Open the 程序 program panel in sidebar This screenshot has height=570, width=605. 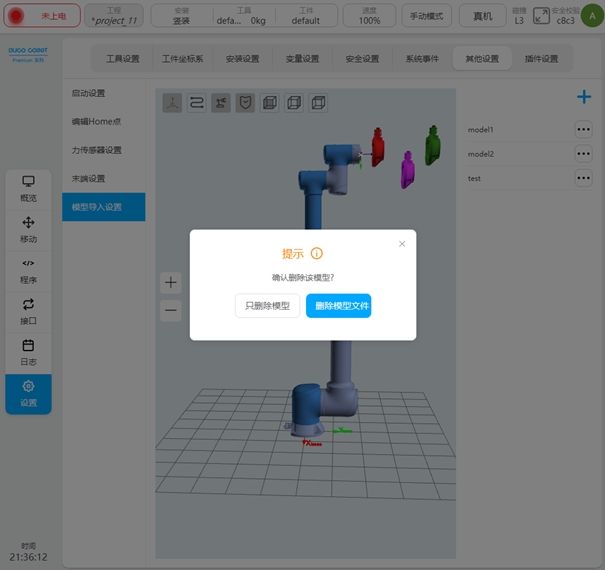28,271
